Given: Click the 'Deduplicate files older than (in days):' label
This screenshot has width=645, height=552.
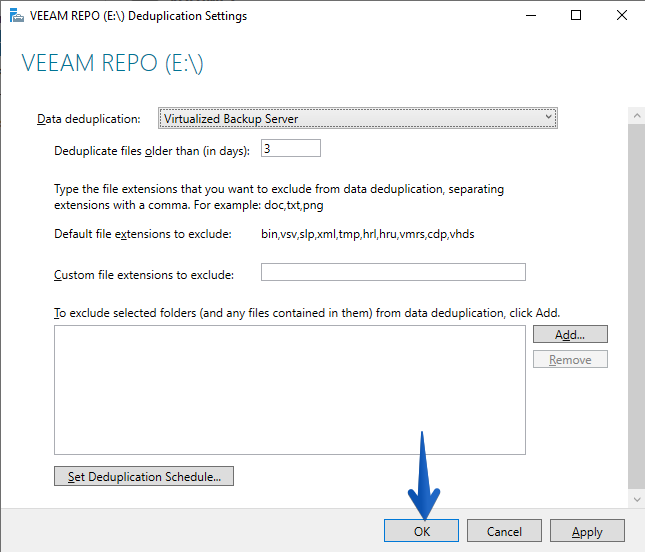Looking at the screenshot, I should click(152, 151).
